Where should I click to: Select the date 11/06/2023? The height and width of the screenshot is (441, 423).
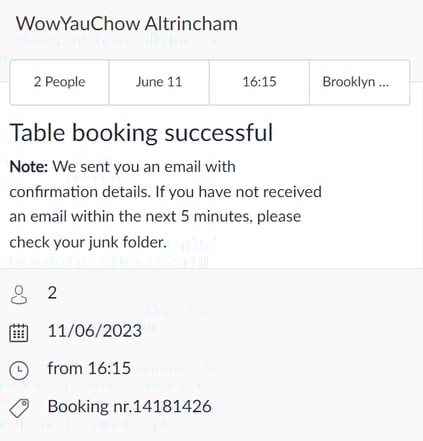95,331
